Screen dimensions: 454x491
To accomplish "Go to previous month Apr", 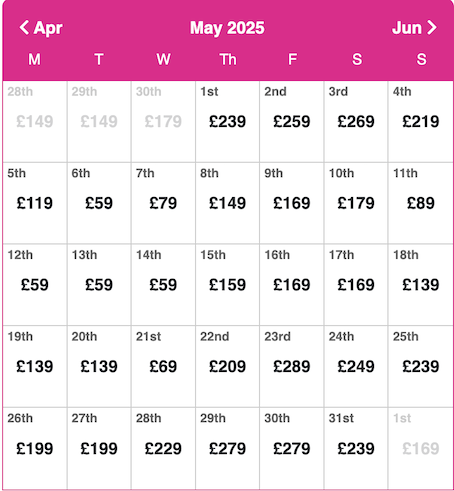I will coord(41,28).
